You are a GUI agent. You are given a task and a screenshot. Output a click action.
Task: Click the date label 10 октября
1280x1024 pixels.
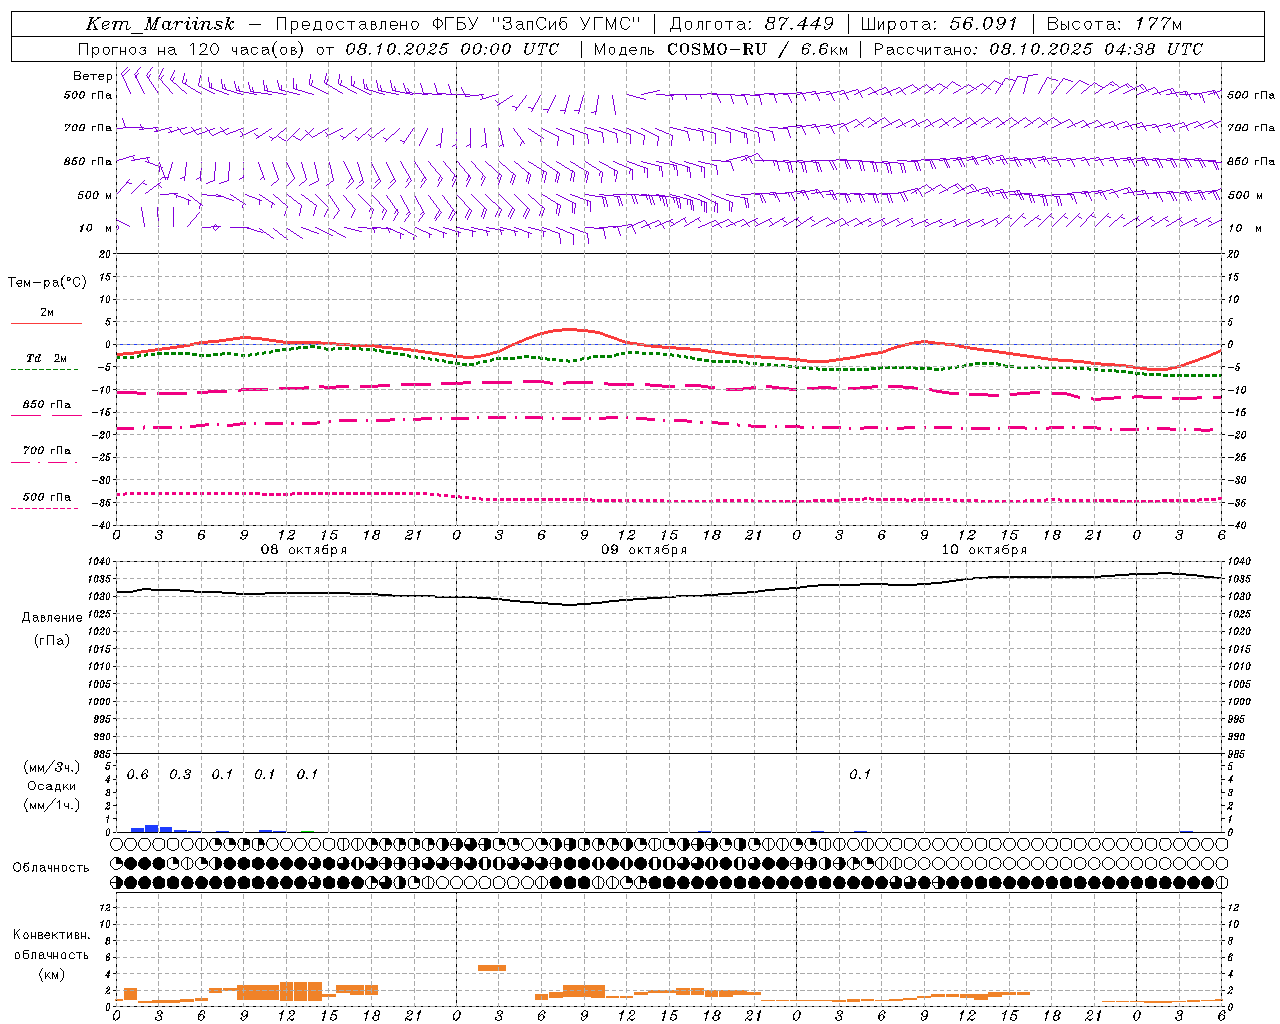point(984,550)
